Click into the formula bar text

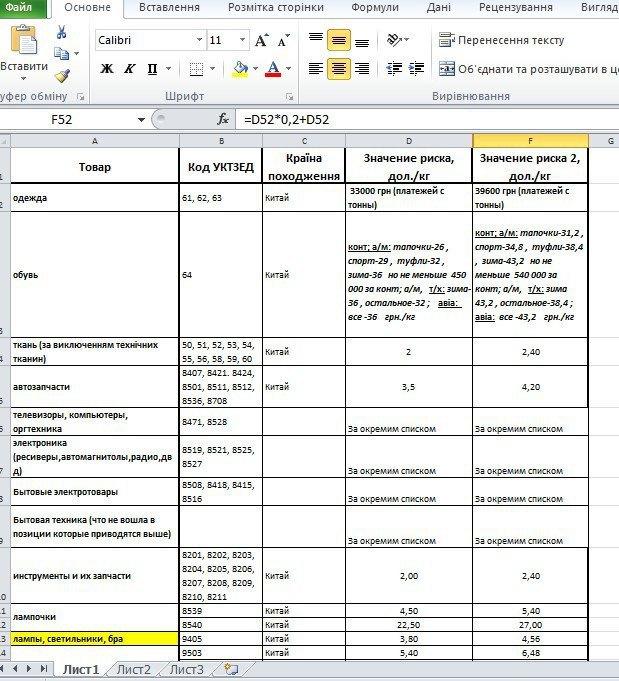400,119
